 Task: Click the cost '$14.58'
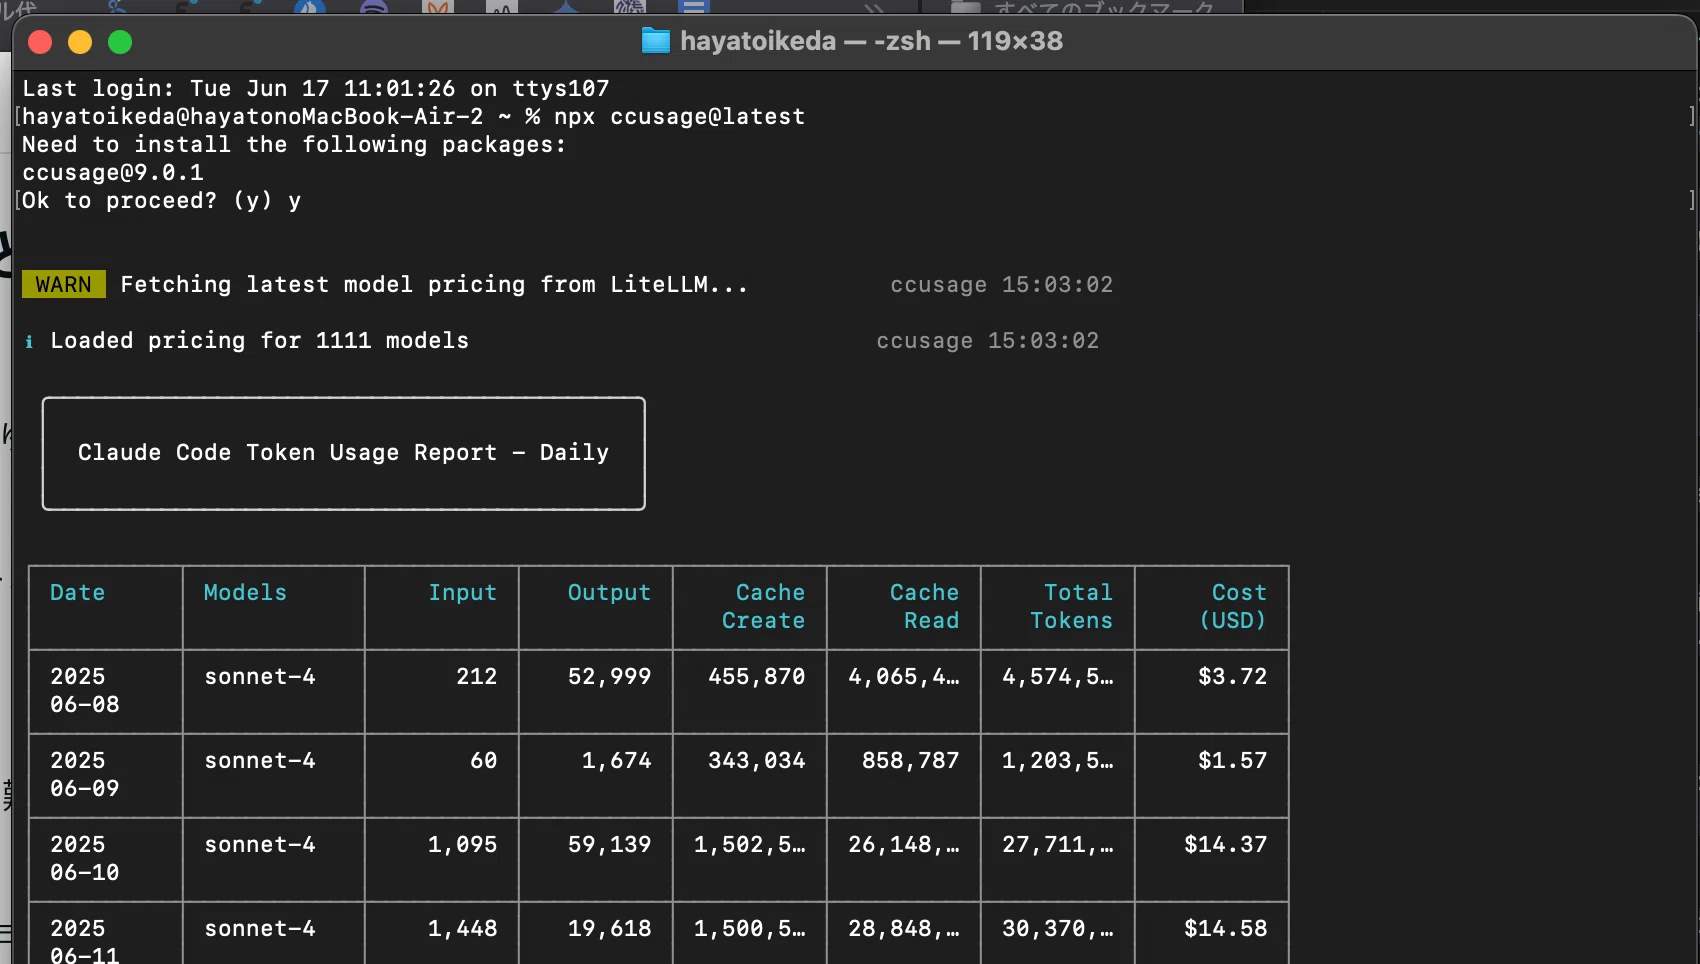coord(1226,929)
